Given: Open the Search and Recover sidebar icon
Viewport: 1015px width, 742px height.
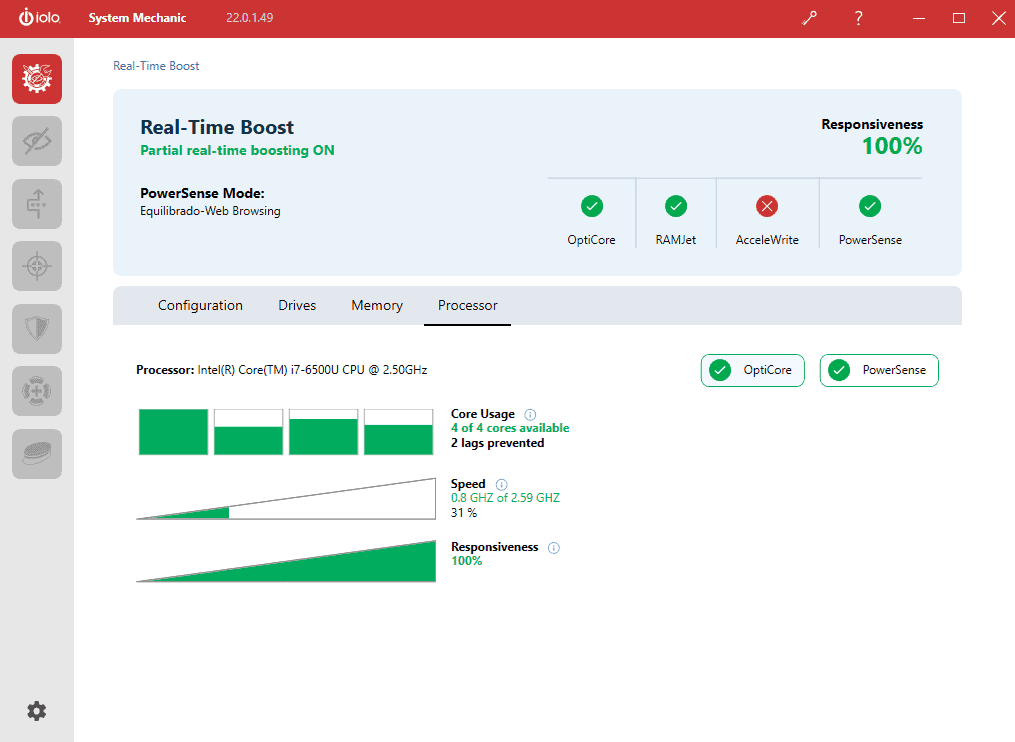Looking at the screenshot, I should (x=36, y=266).
